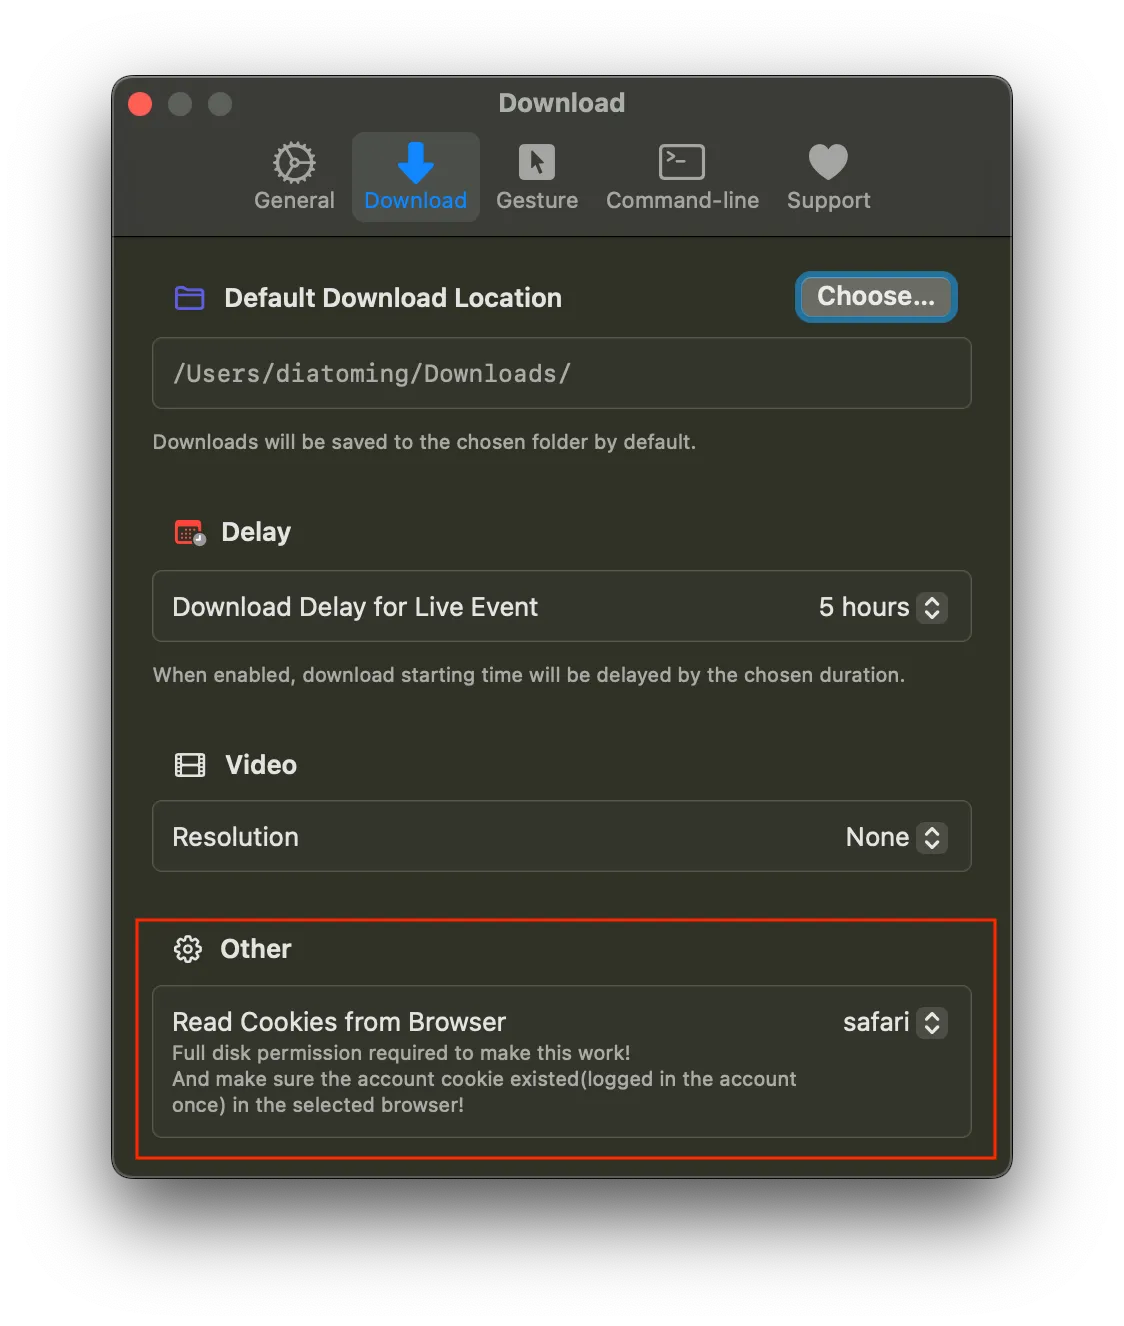Click the blue Download arrow icon
This screenshot has height=1326, width=1124.
tap(415, 161)
